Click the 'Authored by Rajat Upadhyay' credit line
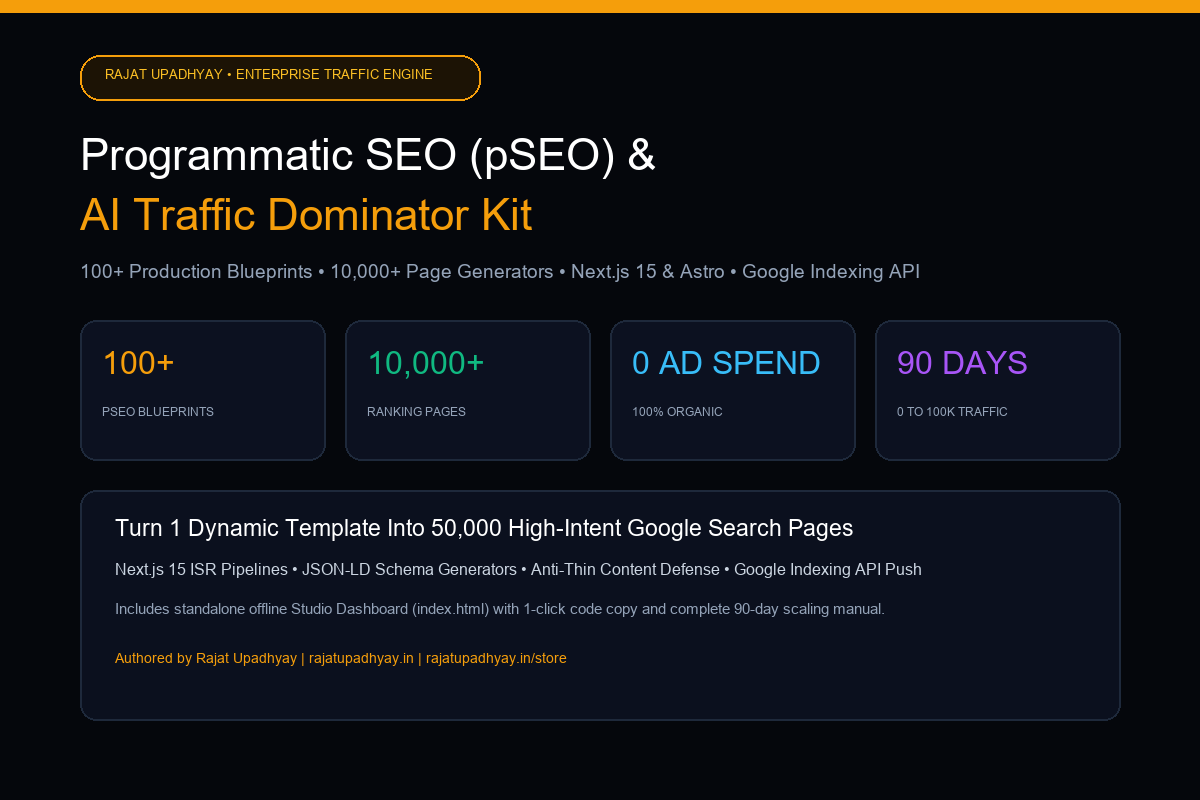1200x800 pixels. click(341, 658)
